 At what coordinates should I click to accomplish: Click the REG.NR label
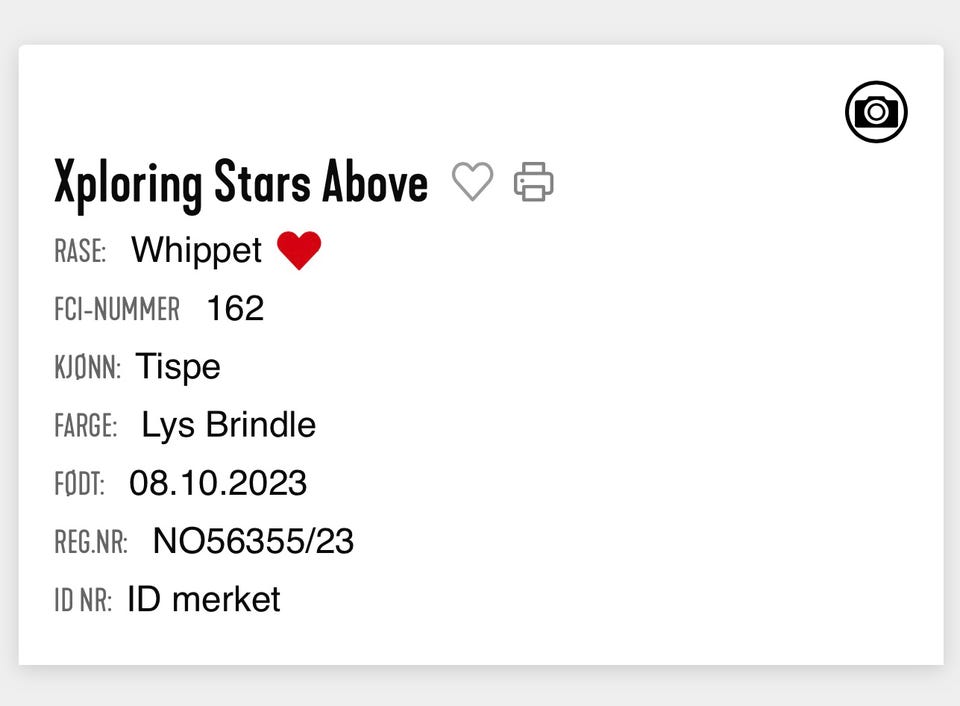91,543
